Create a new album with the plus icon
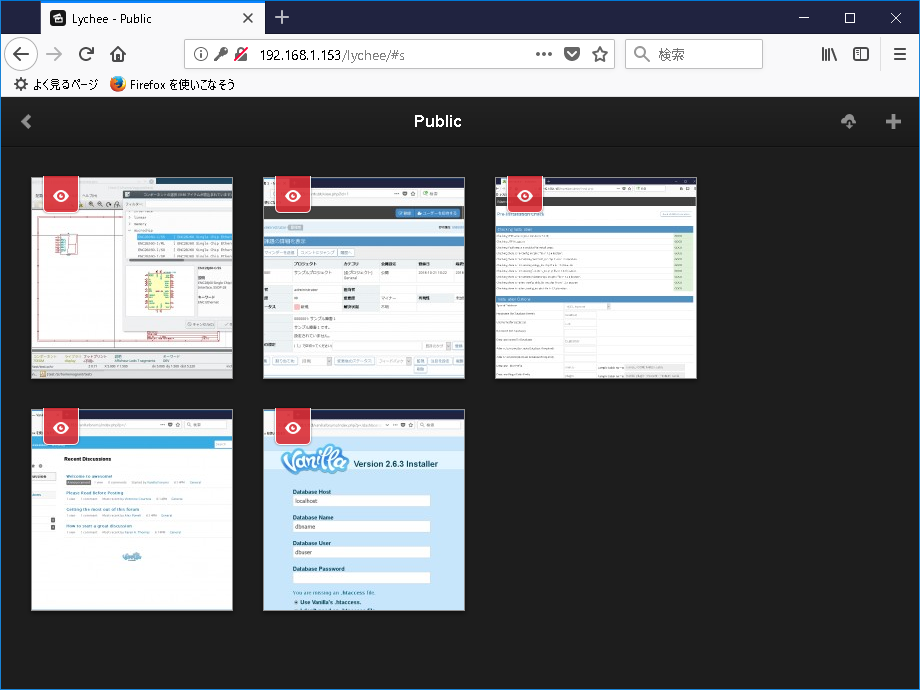 (x=892, y=121)
